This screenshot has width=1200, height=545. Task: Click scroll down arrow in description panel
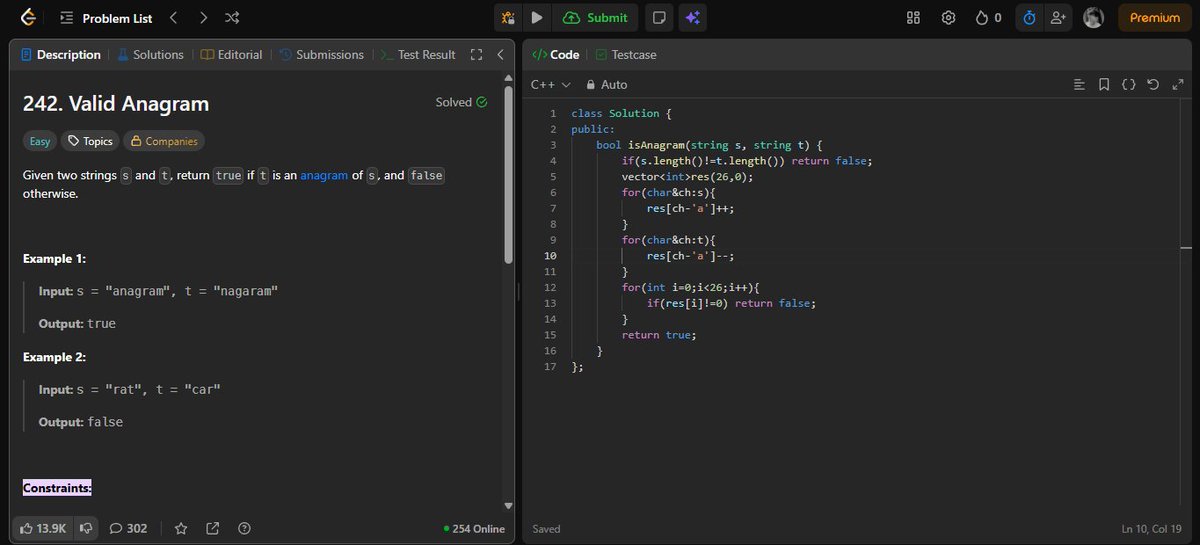pos(508,506)
